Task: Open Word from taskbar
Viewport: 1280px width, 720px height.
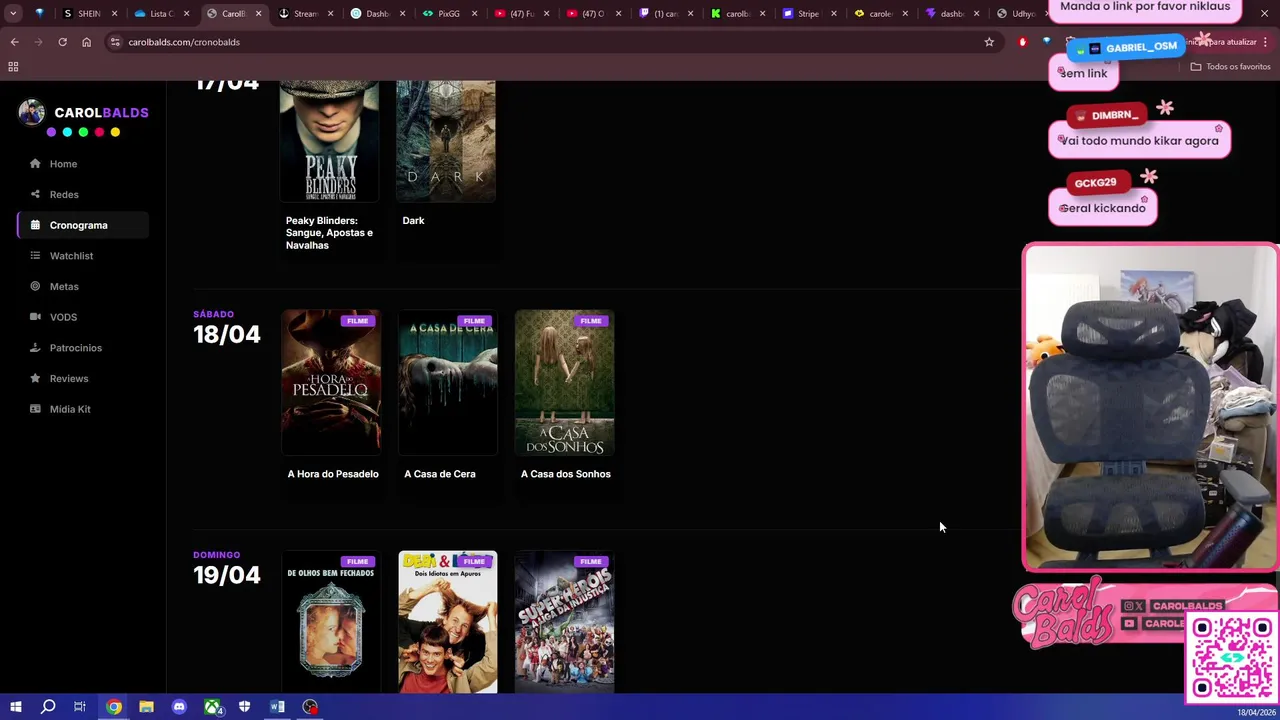Action: pyautogui.click(x=277, y=707)
